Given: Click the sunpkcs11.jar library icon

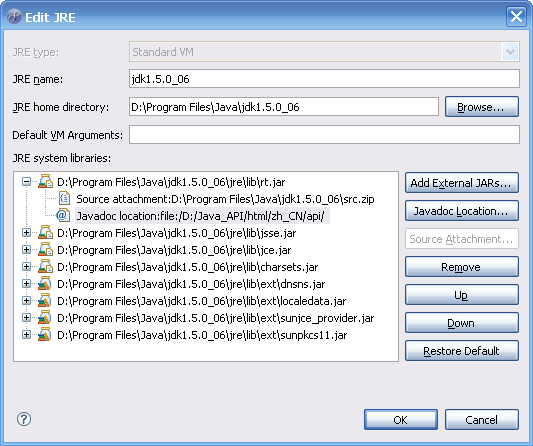Looking at the screenshot, I should click(45, 335).
